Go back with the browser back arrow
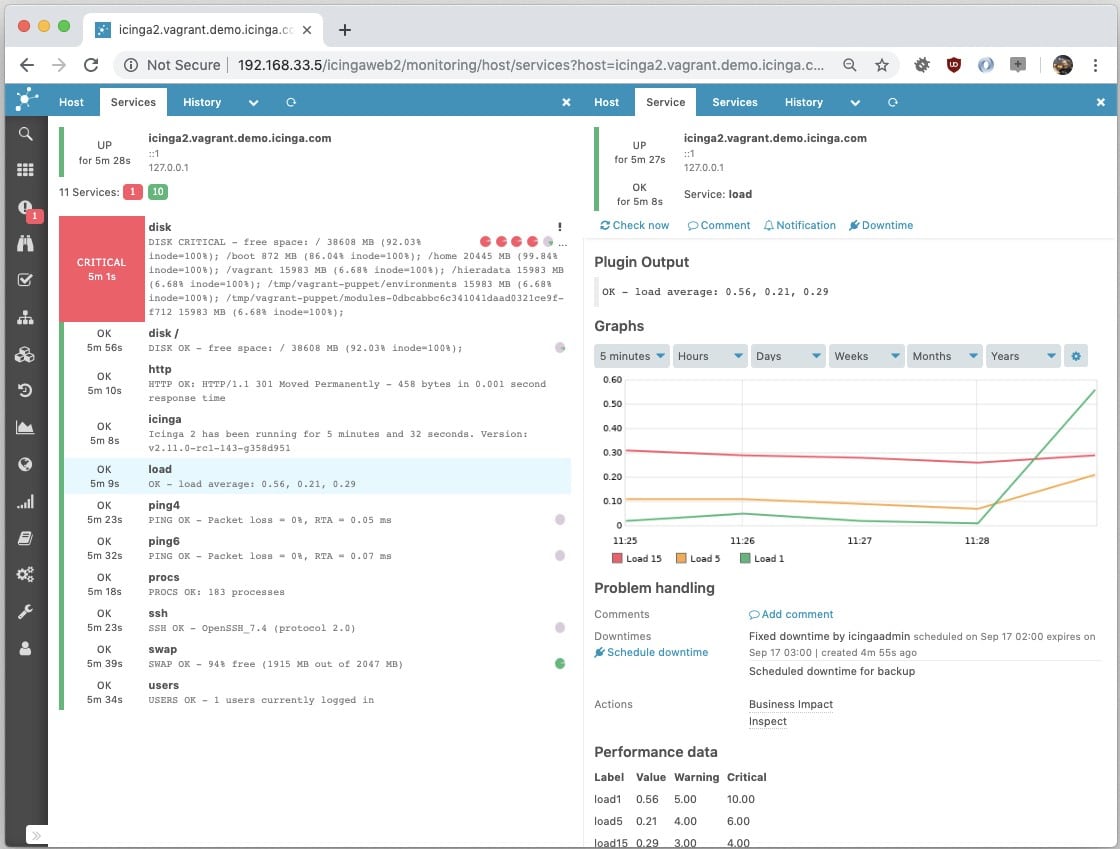This screenshot has height=849, width=1120. click(x=27, y=65)
